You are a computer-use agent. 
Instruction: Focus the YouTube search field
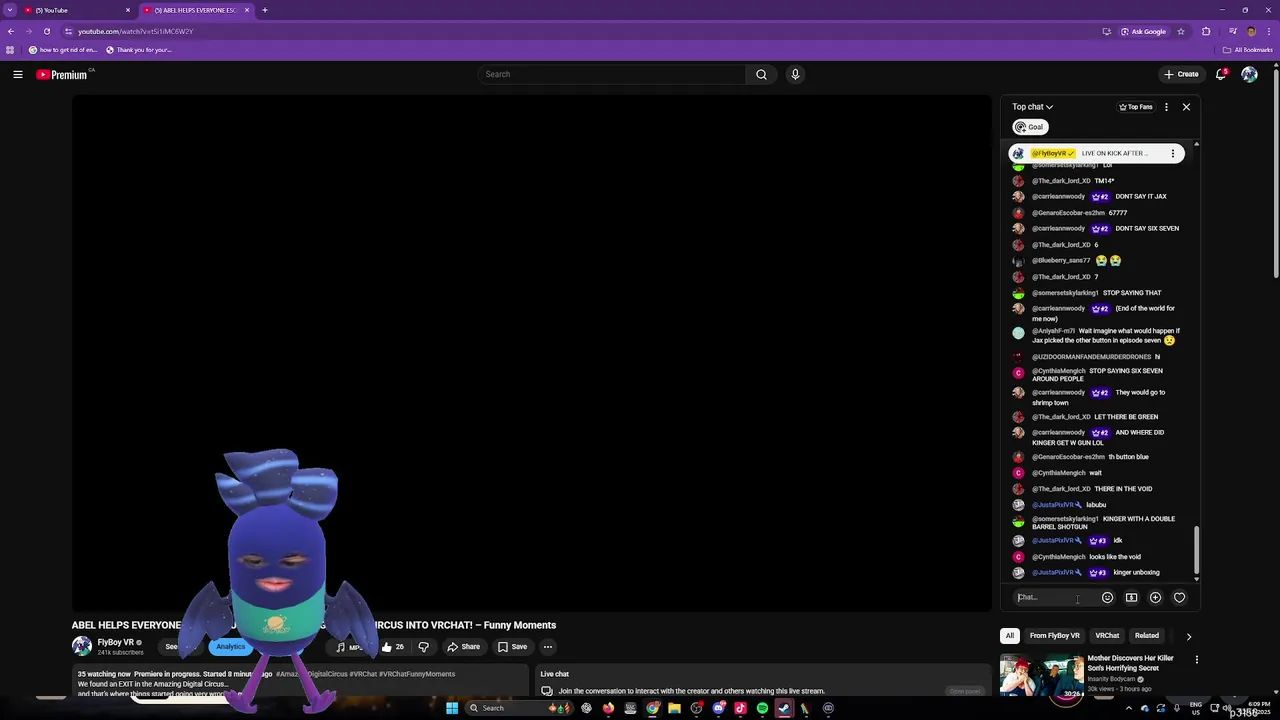612,74
